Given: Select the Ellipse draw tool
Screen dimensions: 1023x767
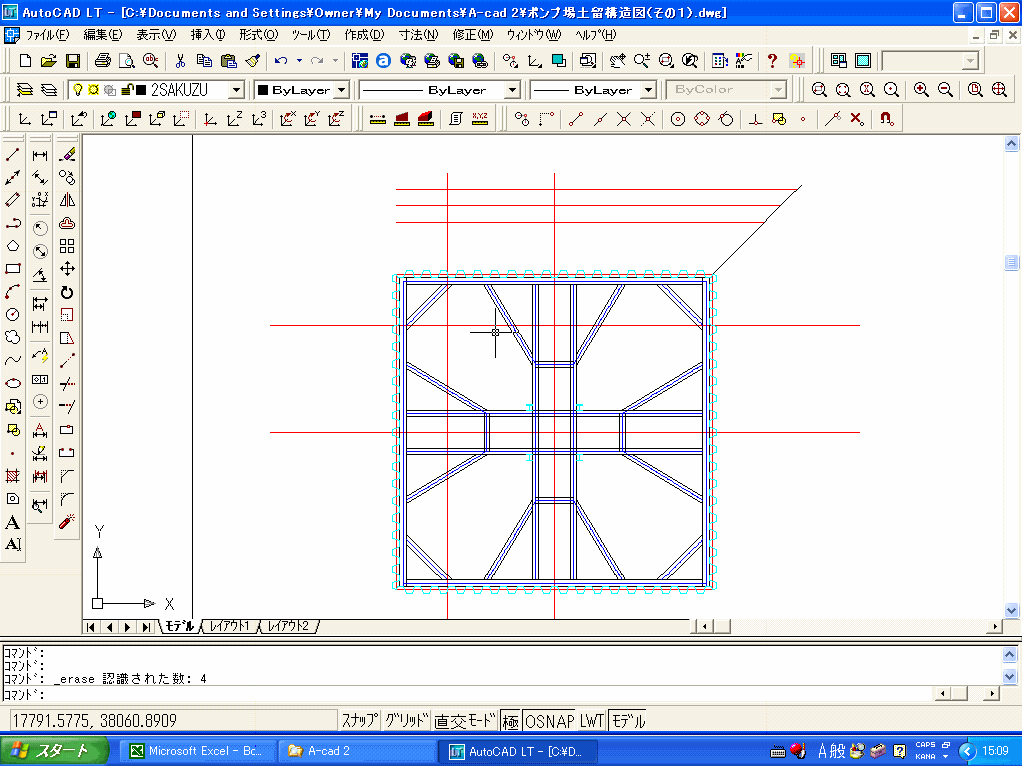Looking at the screenshot, I should pyautogui.click(x=12, y=383).
